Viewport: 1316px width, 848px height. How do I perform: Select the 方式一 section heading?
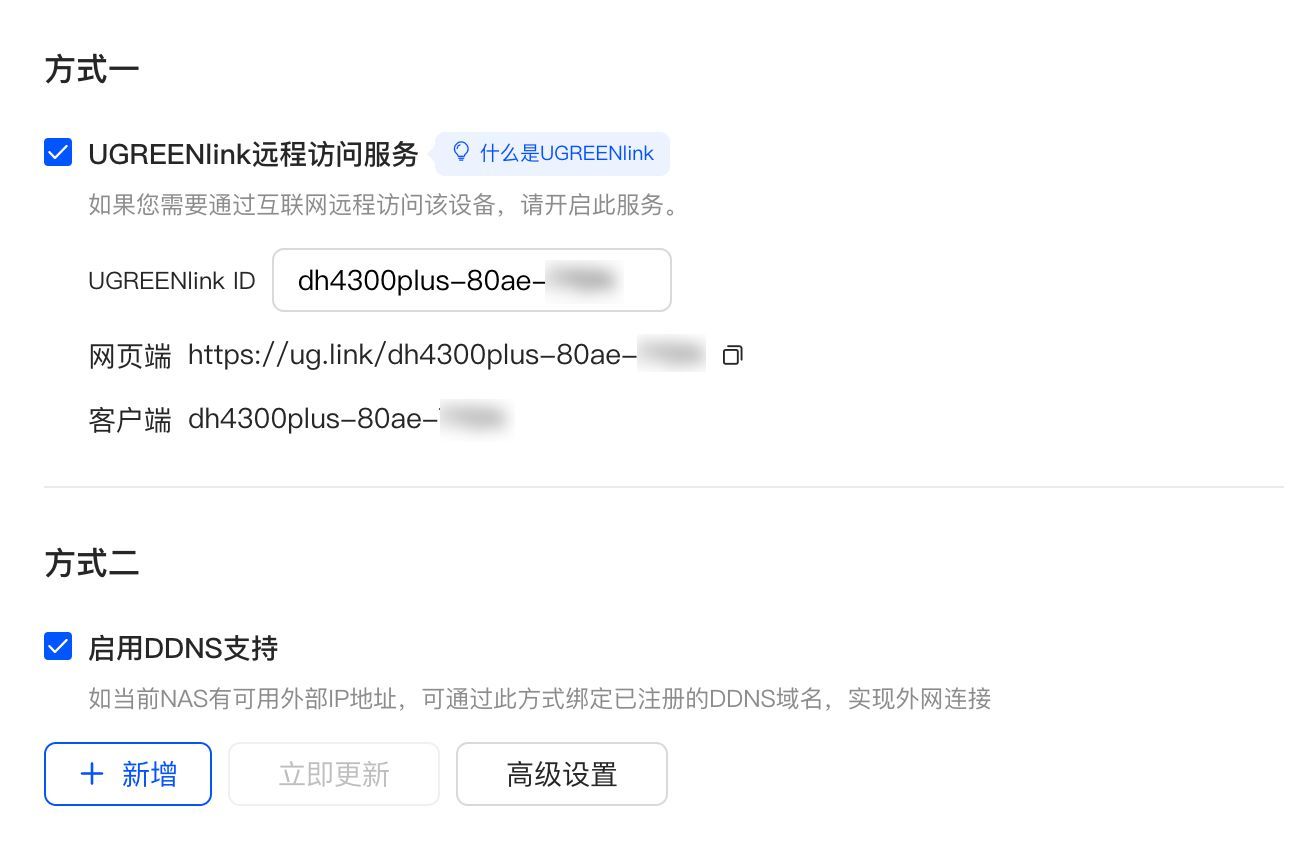click(91, 70)
